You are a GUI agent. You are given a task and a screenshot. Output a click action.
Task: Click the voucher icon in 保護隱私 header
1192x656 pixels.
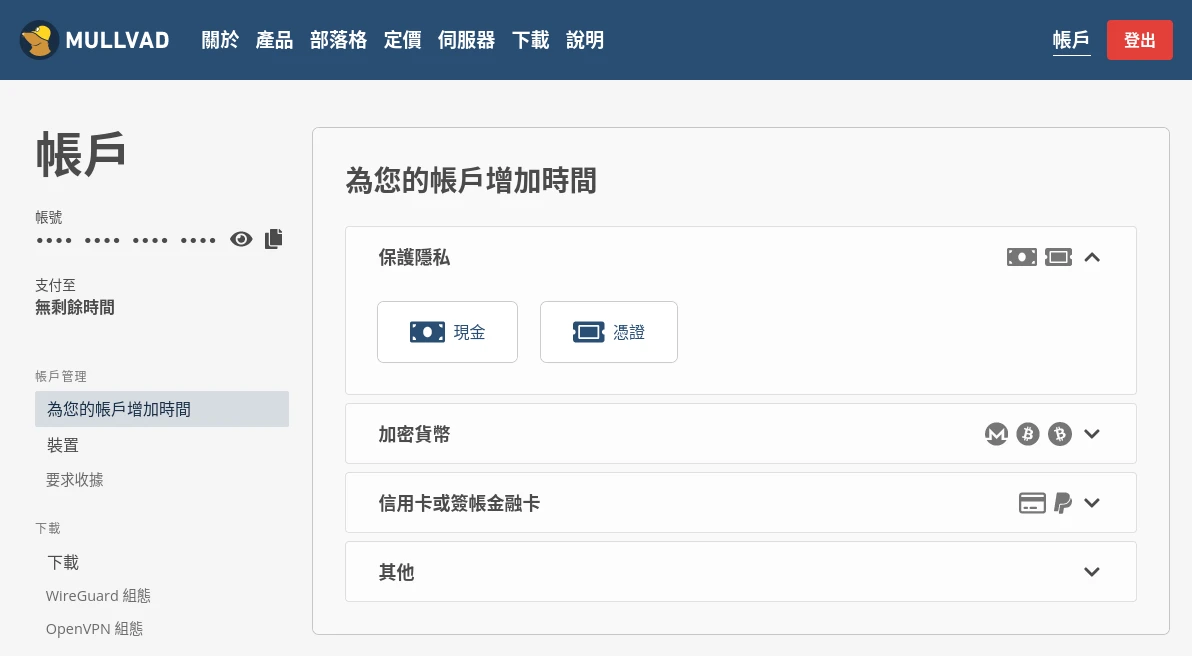(1058, 257)
